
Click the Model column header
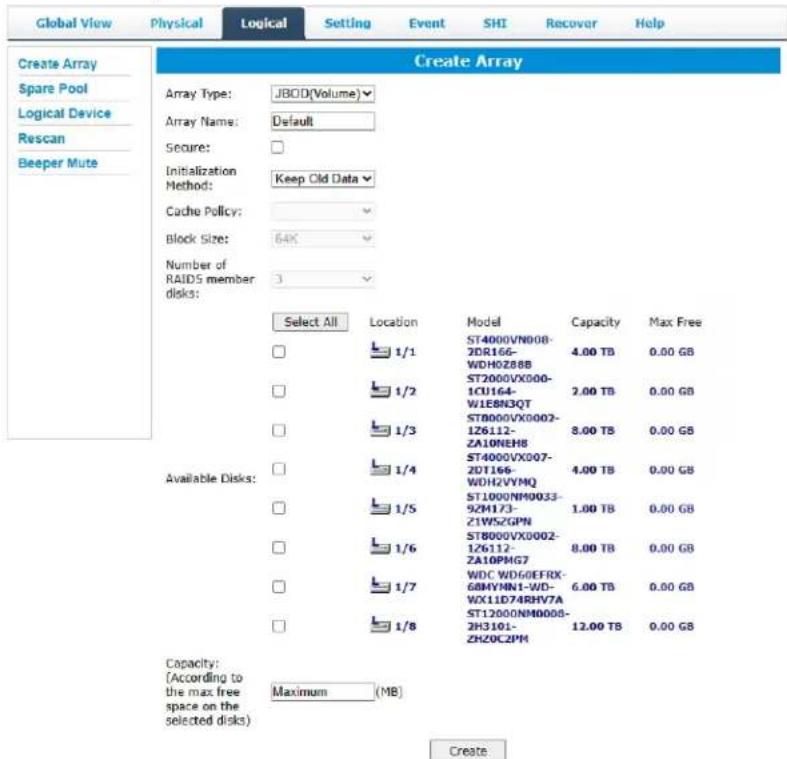483,322
